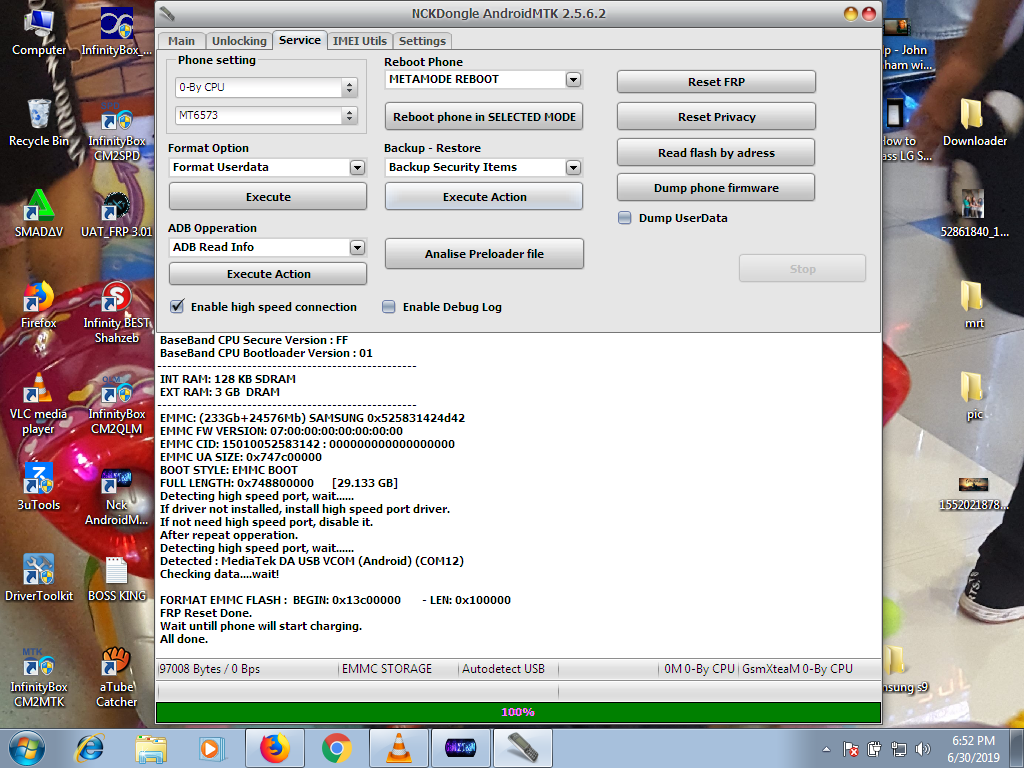Click Windows Start orb
The height and width of the screenshot is (768, 1024).
click(x=27, y=748)
